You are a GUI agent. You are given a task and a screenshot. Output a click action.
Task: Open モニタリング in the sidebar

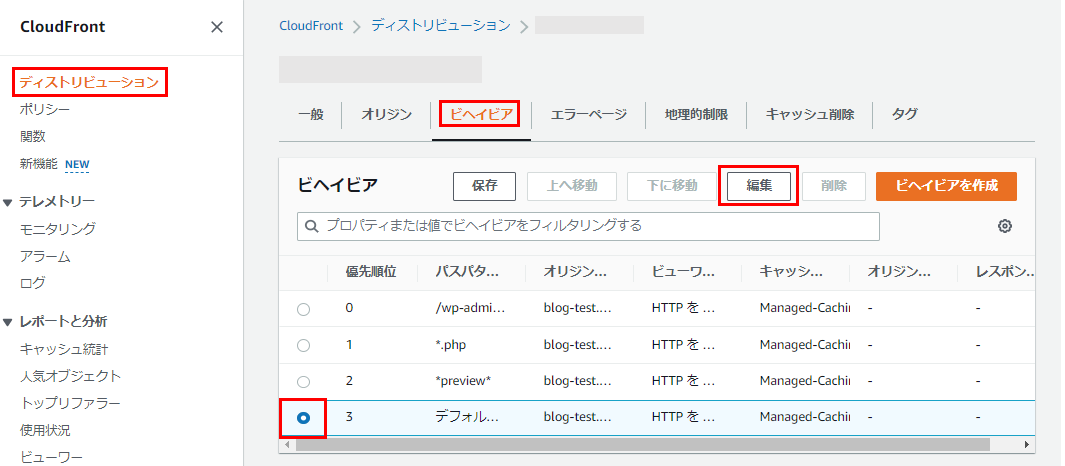[x=58, y=229]
